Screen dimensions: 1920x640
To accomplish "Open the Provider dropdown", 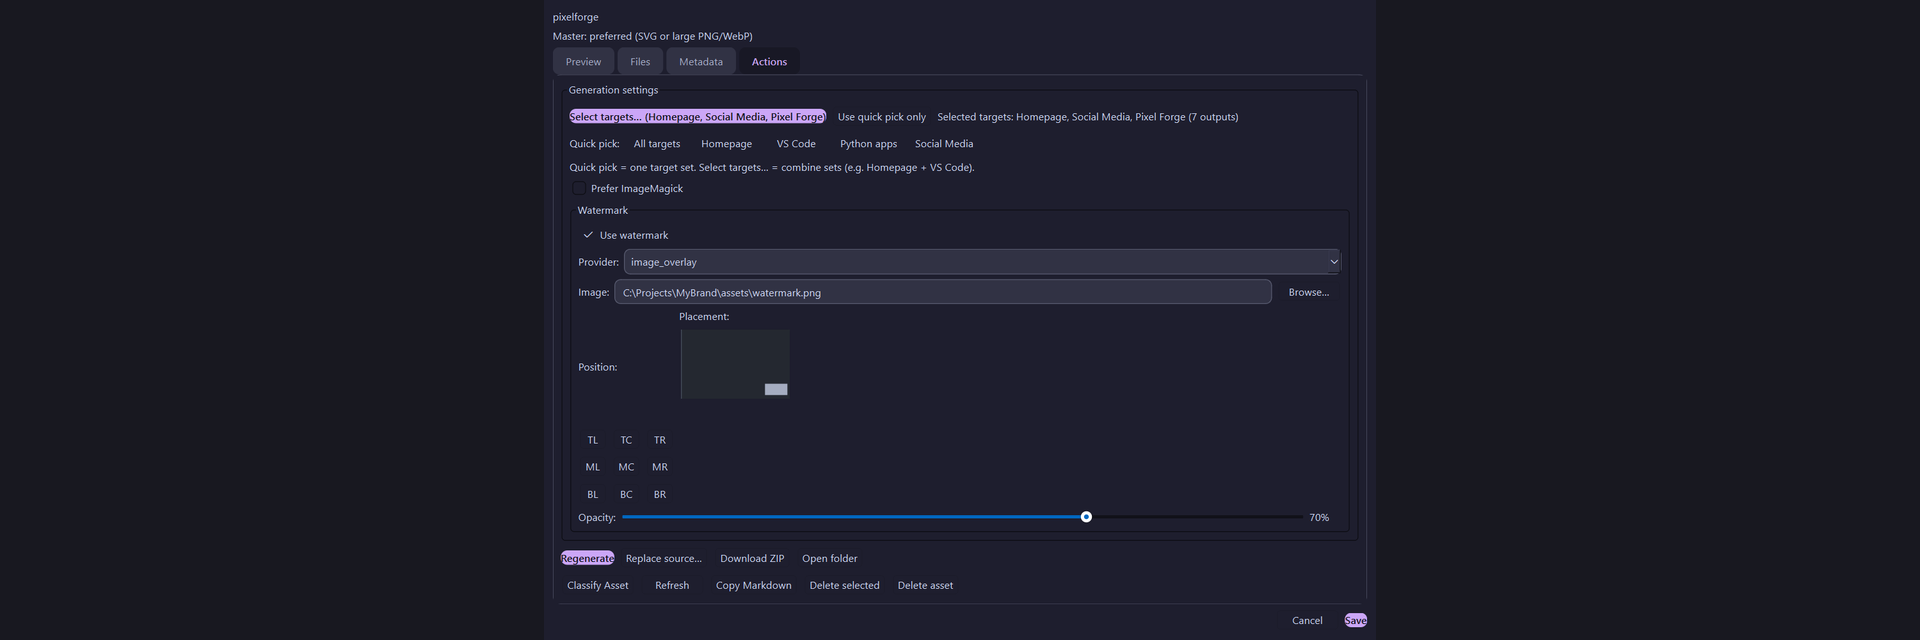I will [982, 262].
